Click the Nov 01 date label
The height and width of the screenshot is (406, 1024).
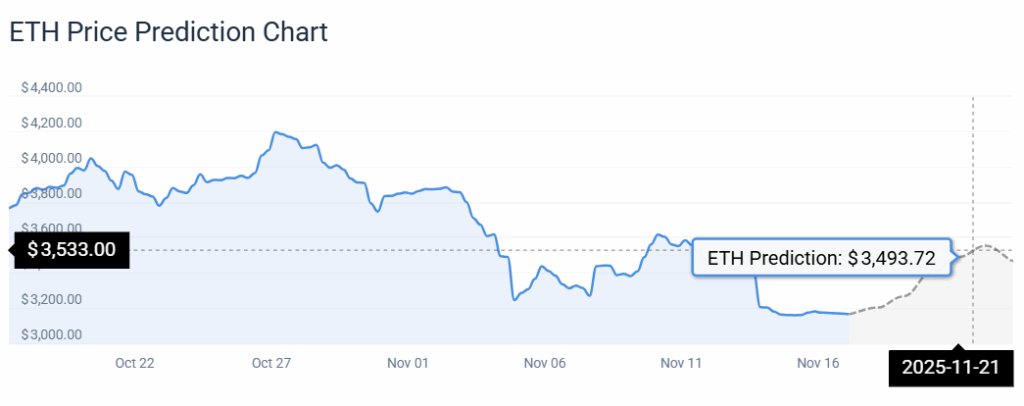pyautogui.click(x=407, y=363)
